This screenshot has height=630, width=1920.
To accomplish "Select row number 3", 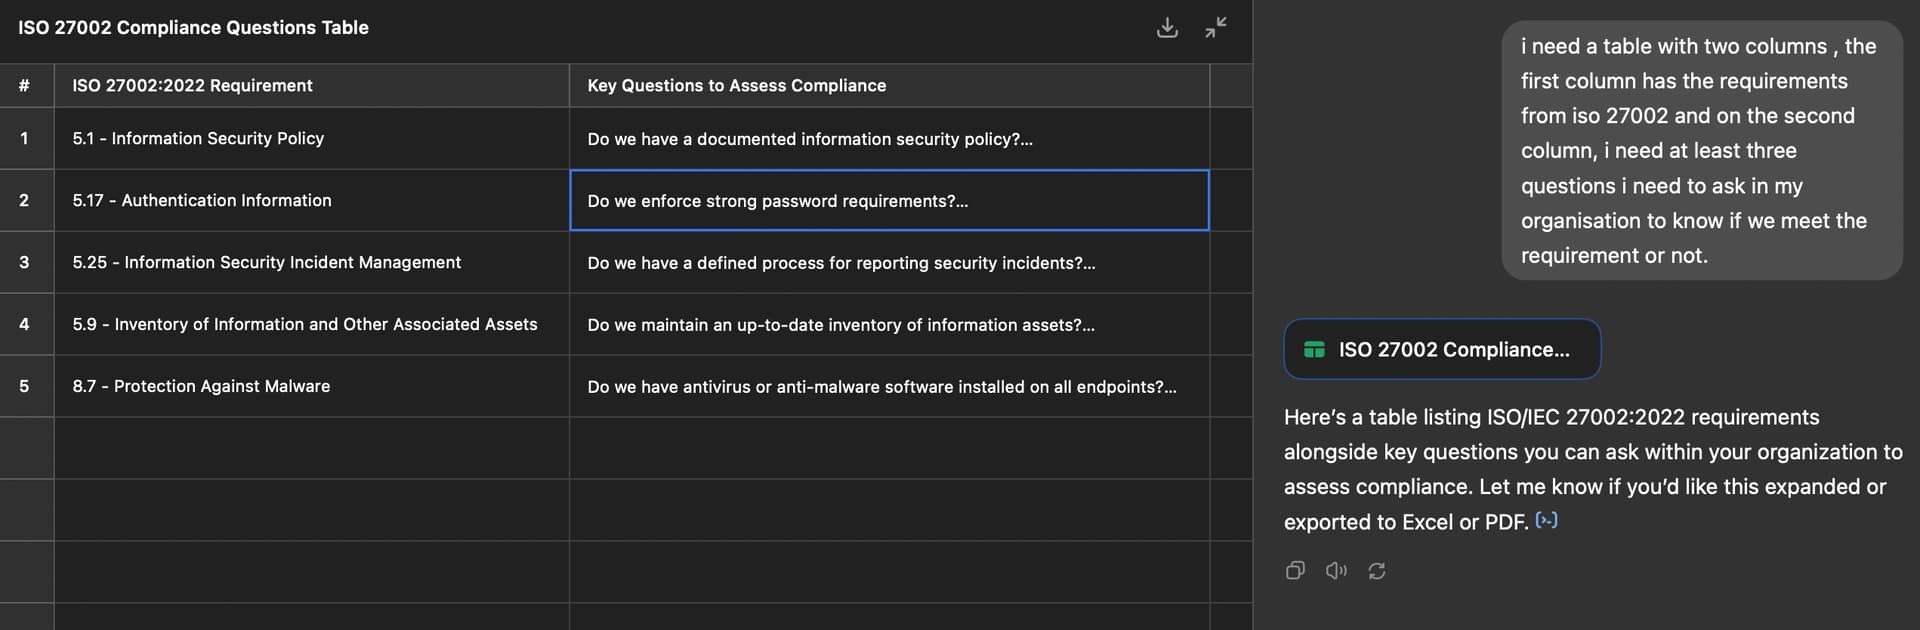I will tap(27, 262).
